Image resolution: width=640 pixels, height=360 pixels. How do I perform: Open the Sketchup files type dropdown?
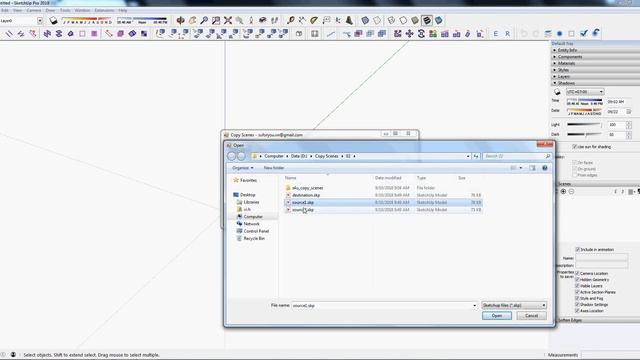click(514, 305)
